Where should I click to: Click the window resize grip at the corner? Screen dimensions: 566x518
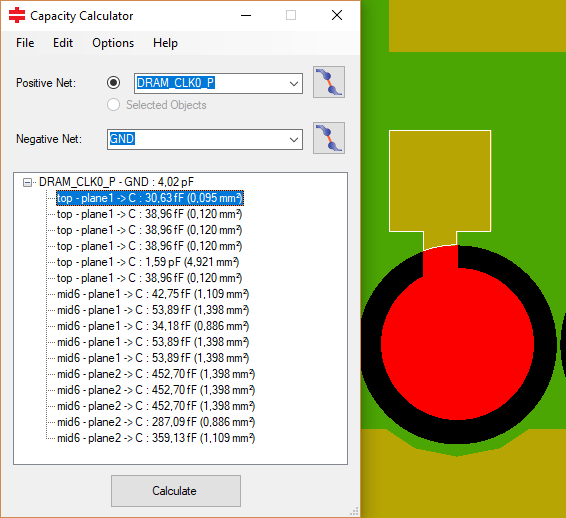[354, 511]
